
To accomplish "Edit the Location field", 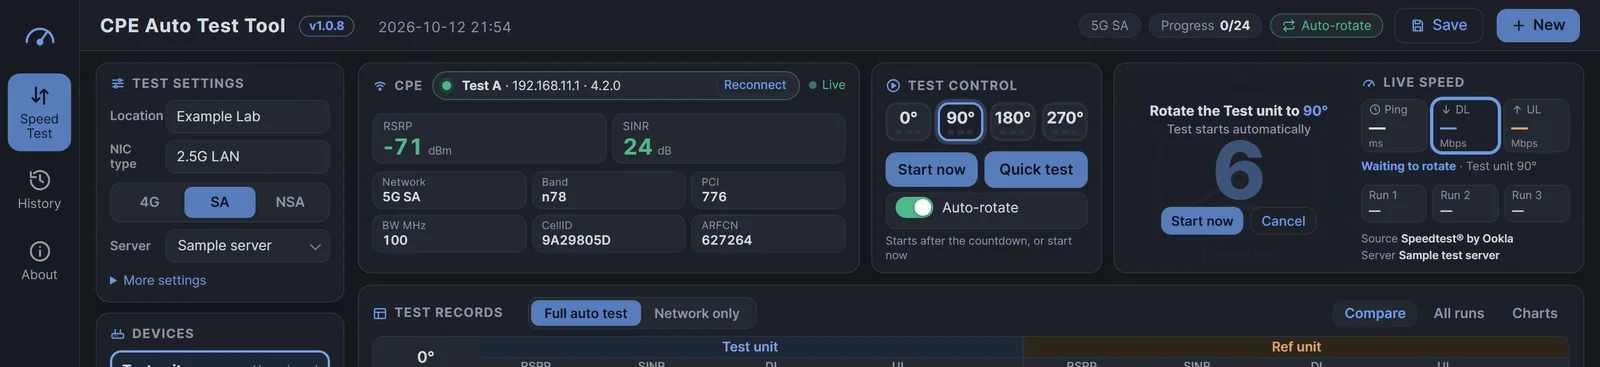I will 248,117.
